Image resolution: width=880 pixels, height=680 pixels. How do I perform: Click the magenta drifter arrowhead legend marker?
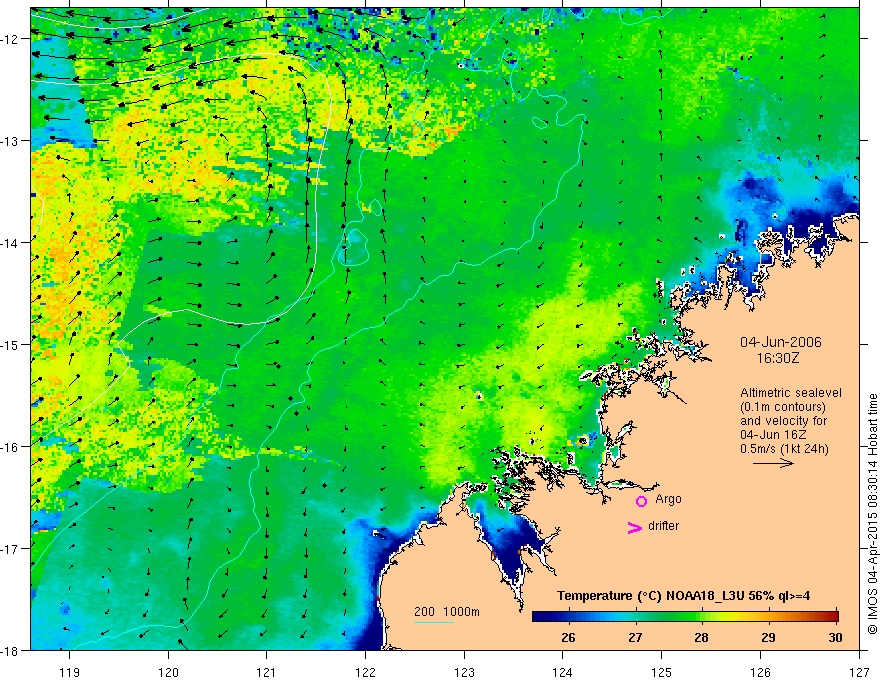tap(635, 527)
